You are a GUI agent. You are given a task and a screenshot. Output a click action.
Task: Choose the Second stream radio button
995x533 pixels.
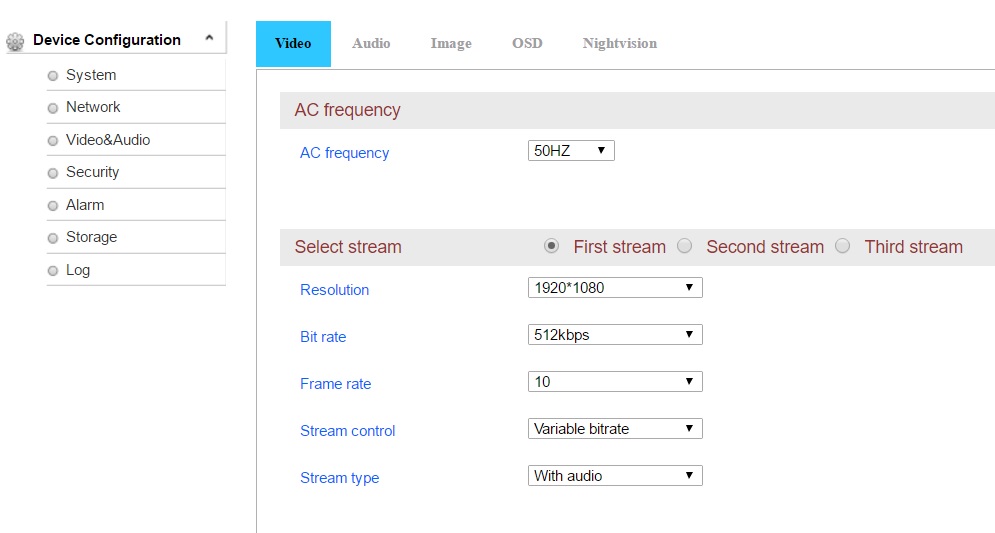click(x=685, y=246)
